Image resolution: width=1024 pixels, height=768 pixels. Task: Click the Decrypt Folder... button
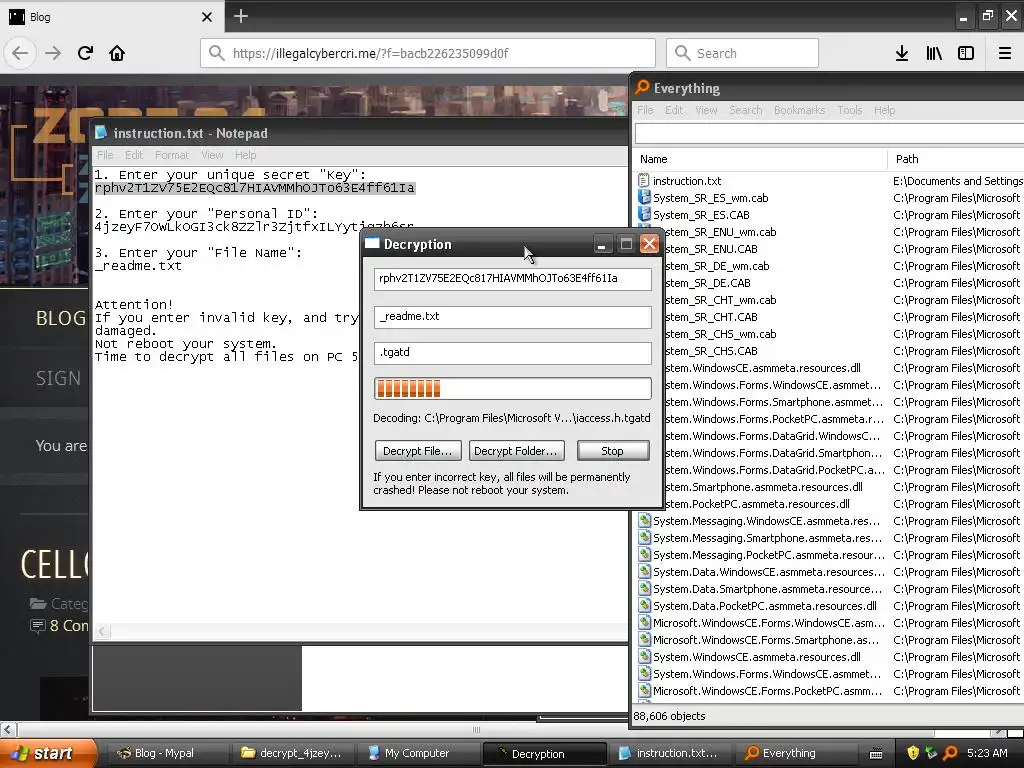[x=515, y=451]
